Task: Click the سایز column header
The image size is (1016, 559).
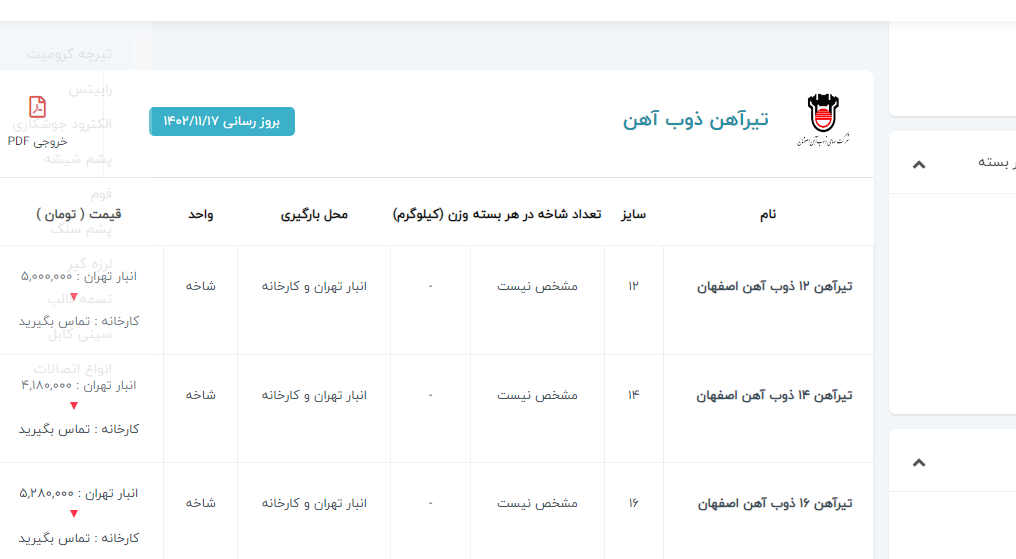Action: 633,214
